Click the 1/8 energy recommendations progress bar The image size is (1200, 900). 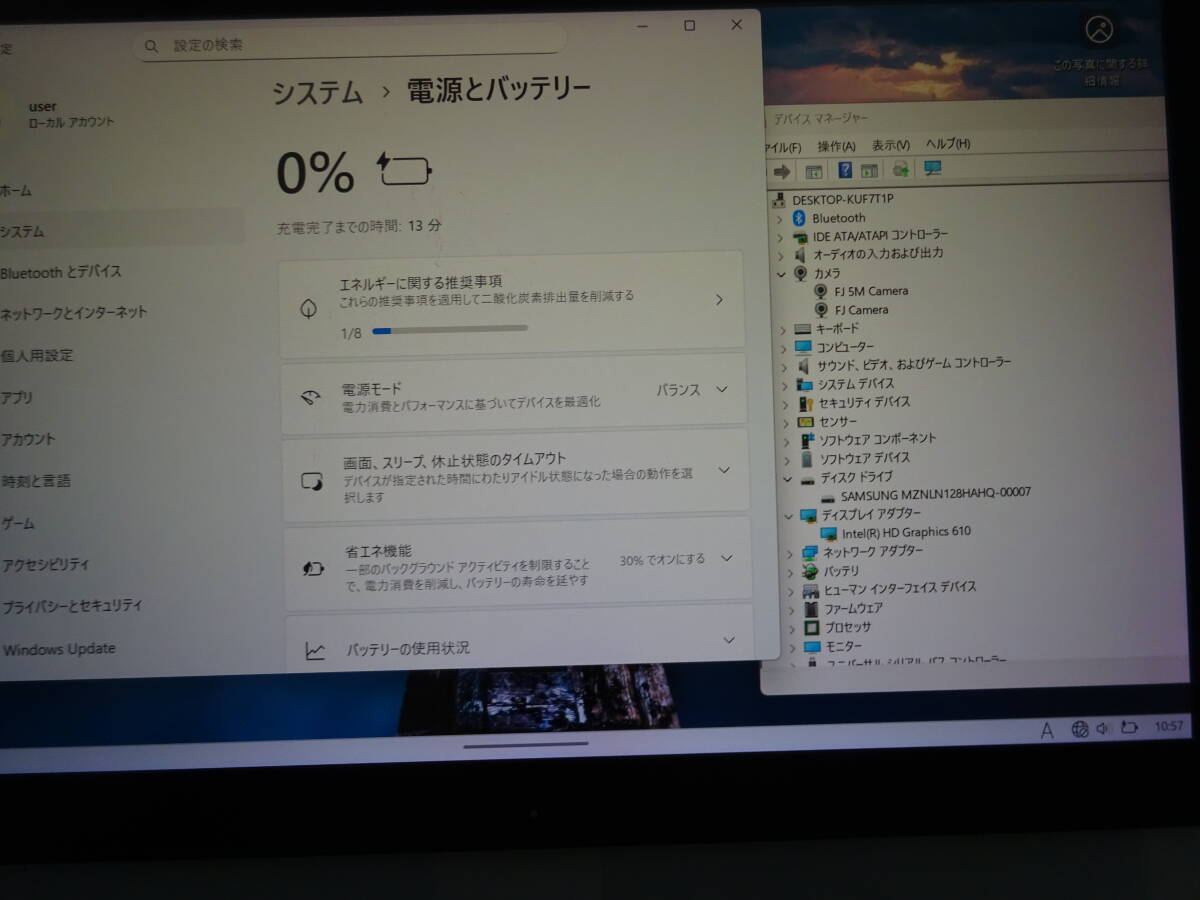(450, 329)
